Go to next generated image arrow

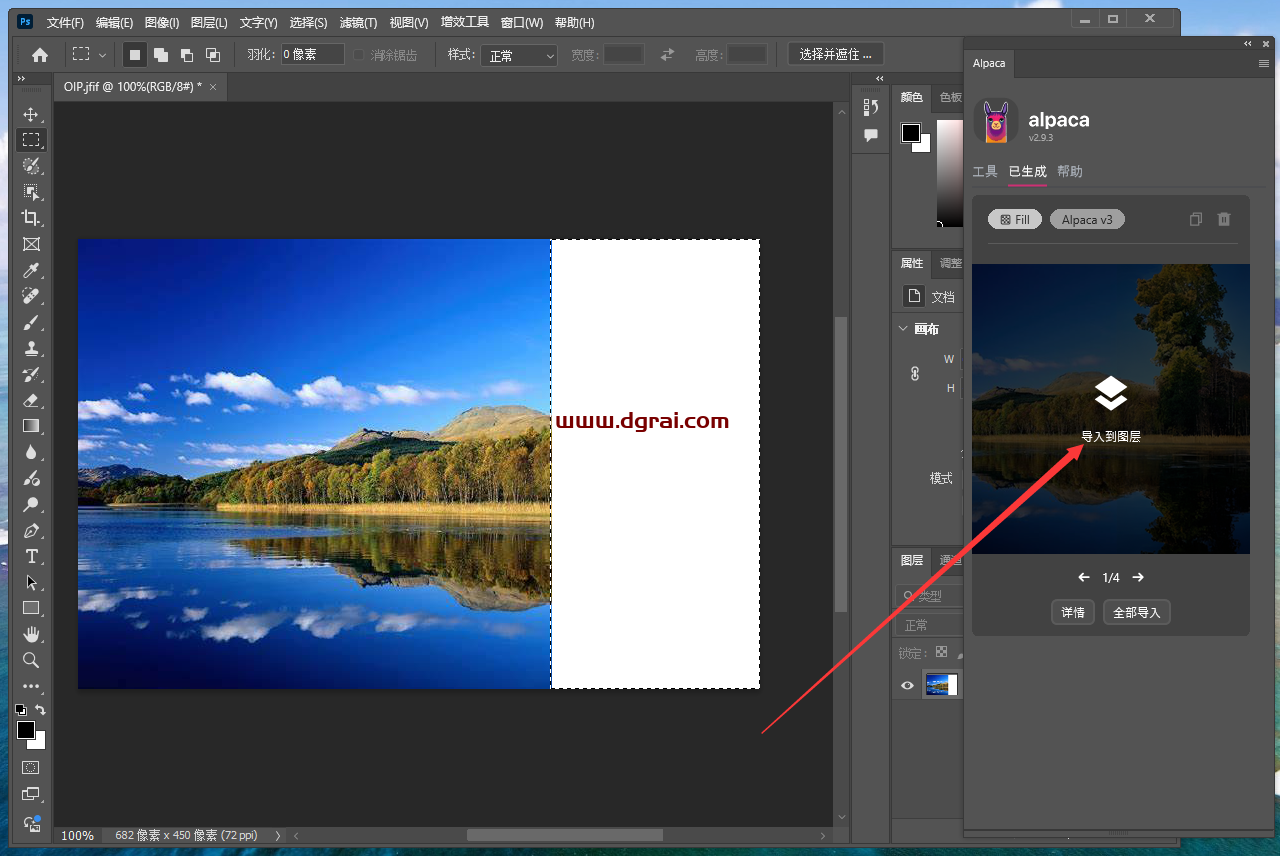coord(1138,577)
